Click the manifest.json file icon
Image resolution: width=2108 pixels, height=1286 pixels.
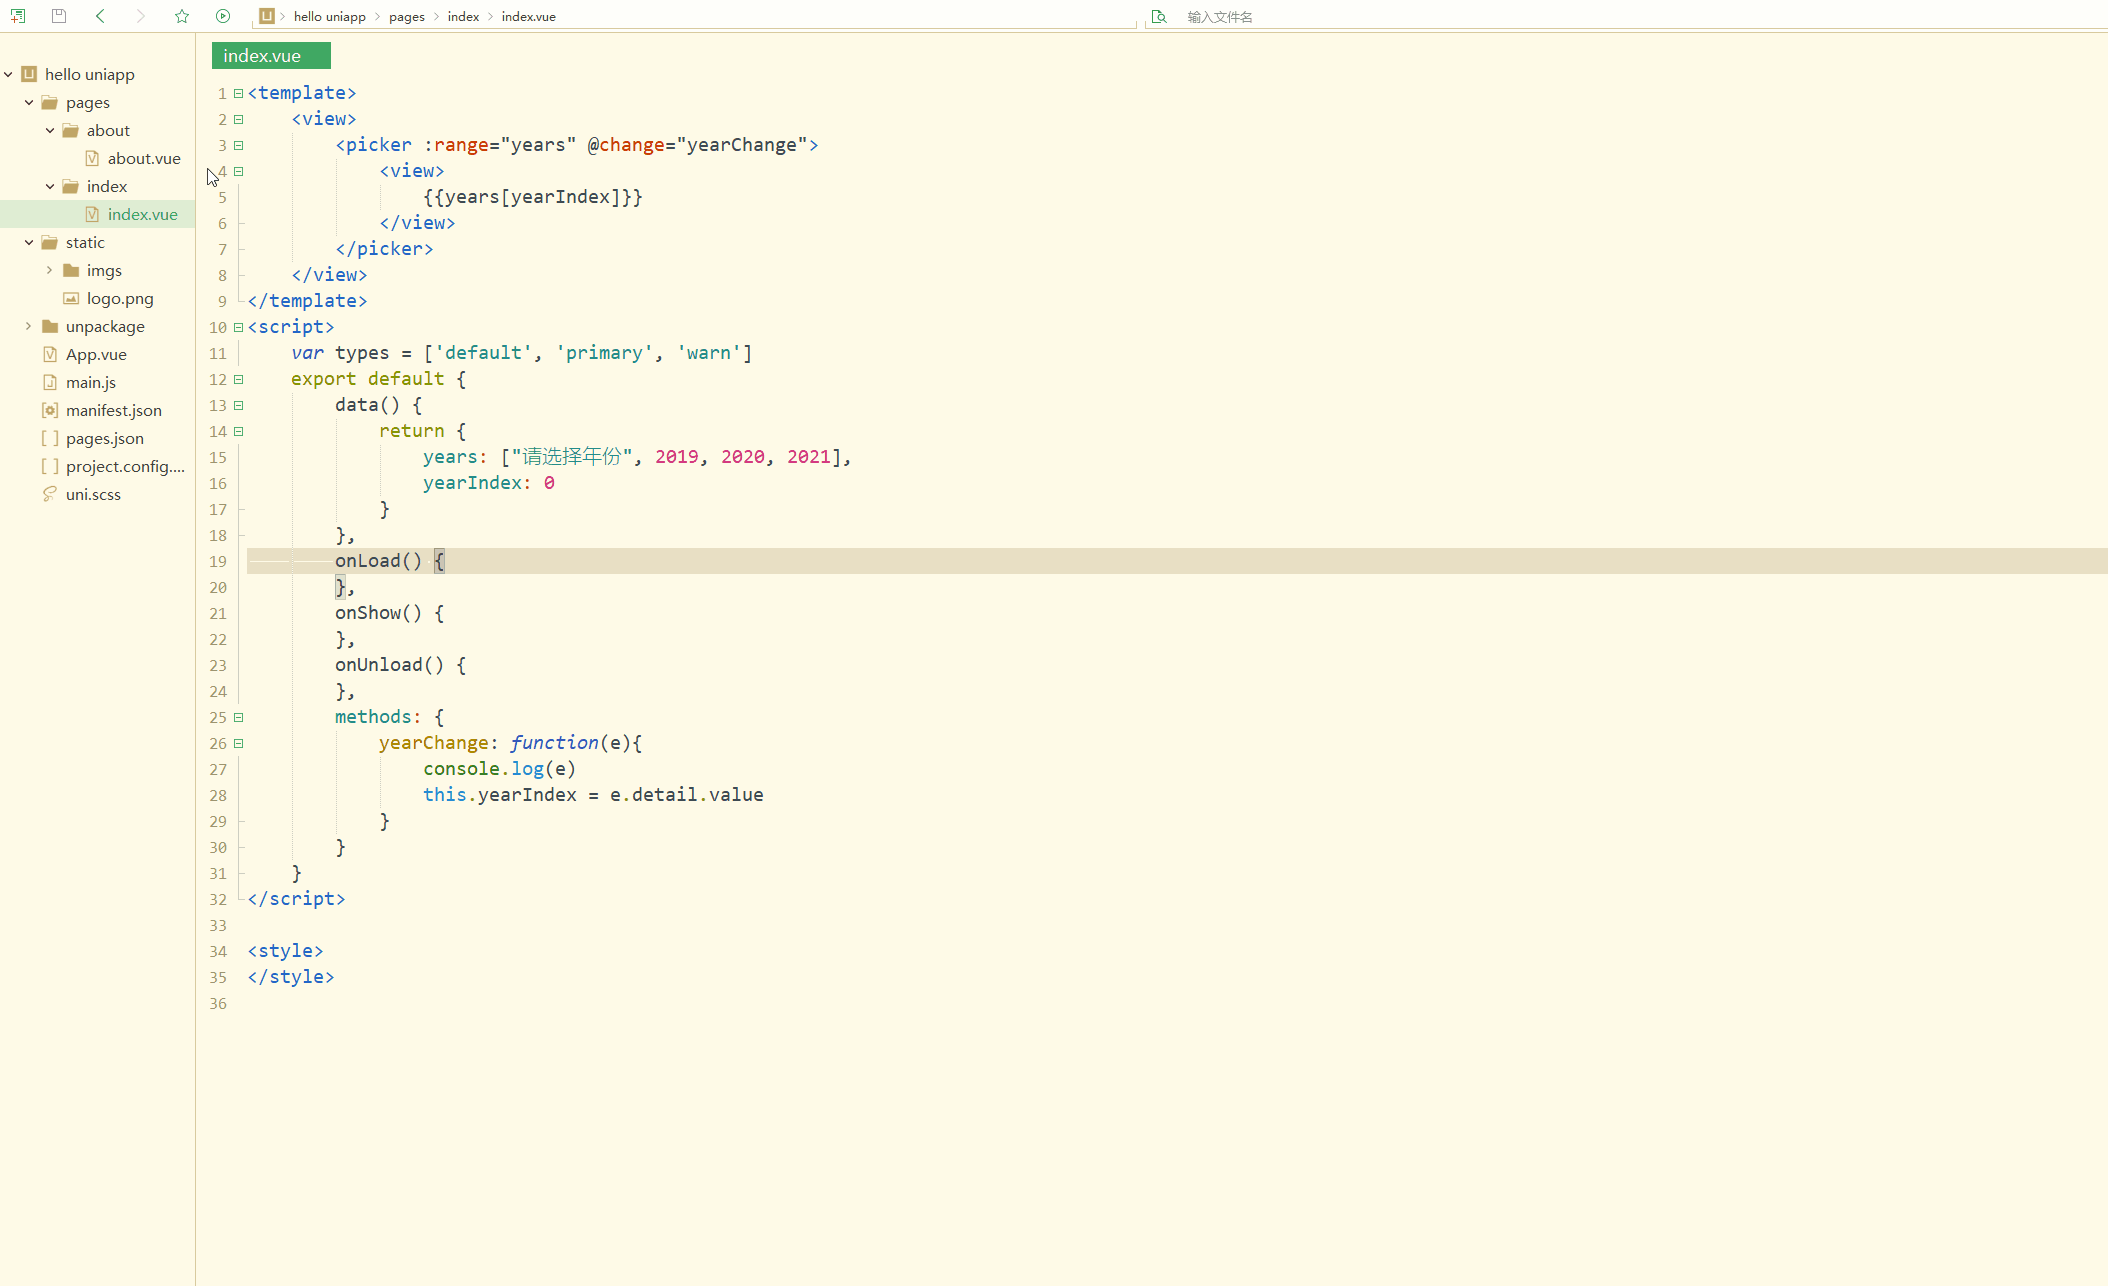pyautogui.click(x=50, y=410)
